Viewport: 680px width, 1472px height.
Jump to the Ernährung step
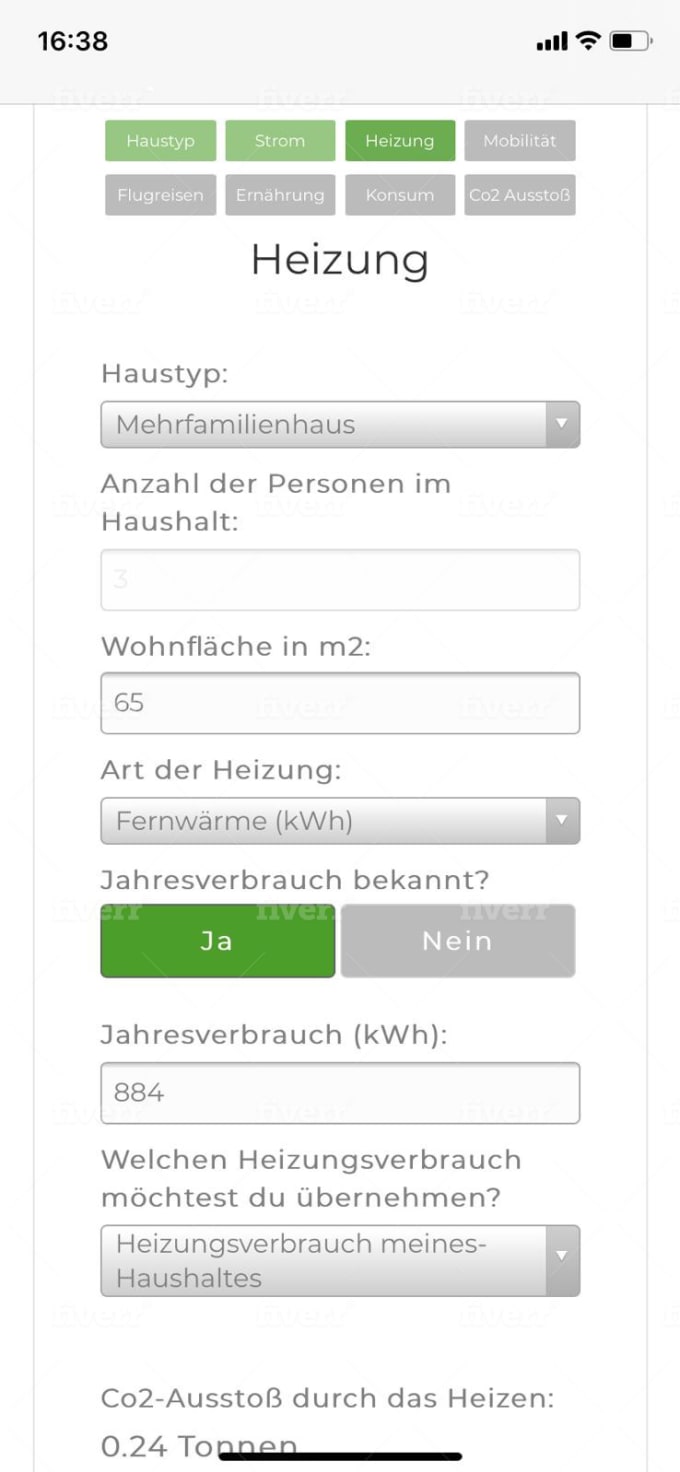(x=280, y=195)
